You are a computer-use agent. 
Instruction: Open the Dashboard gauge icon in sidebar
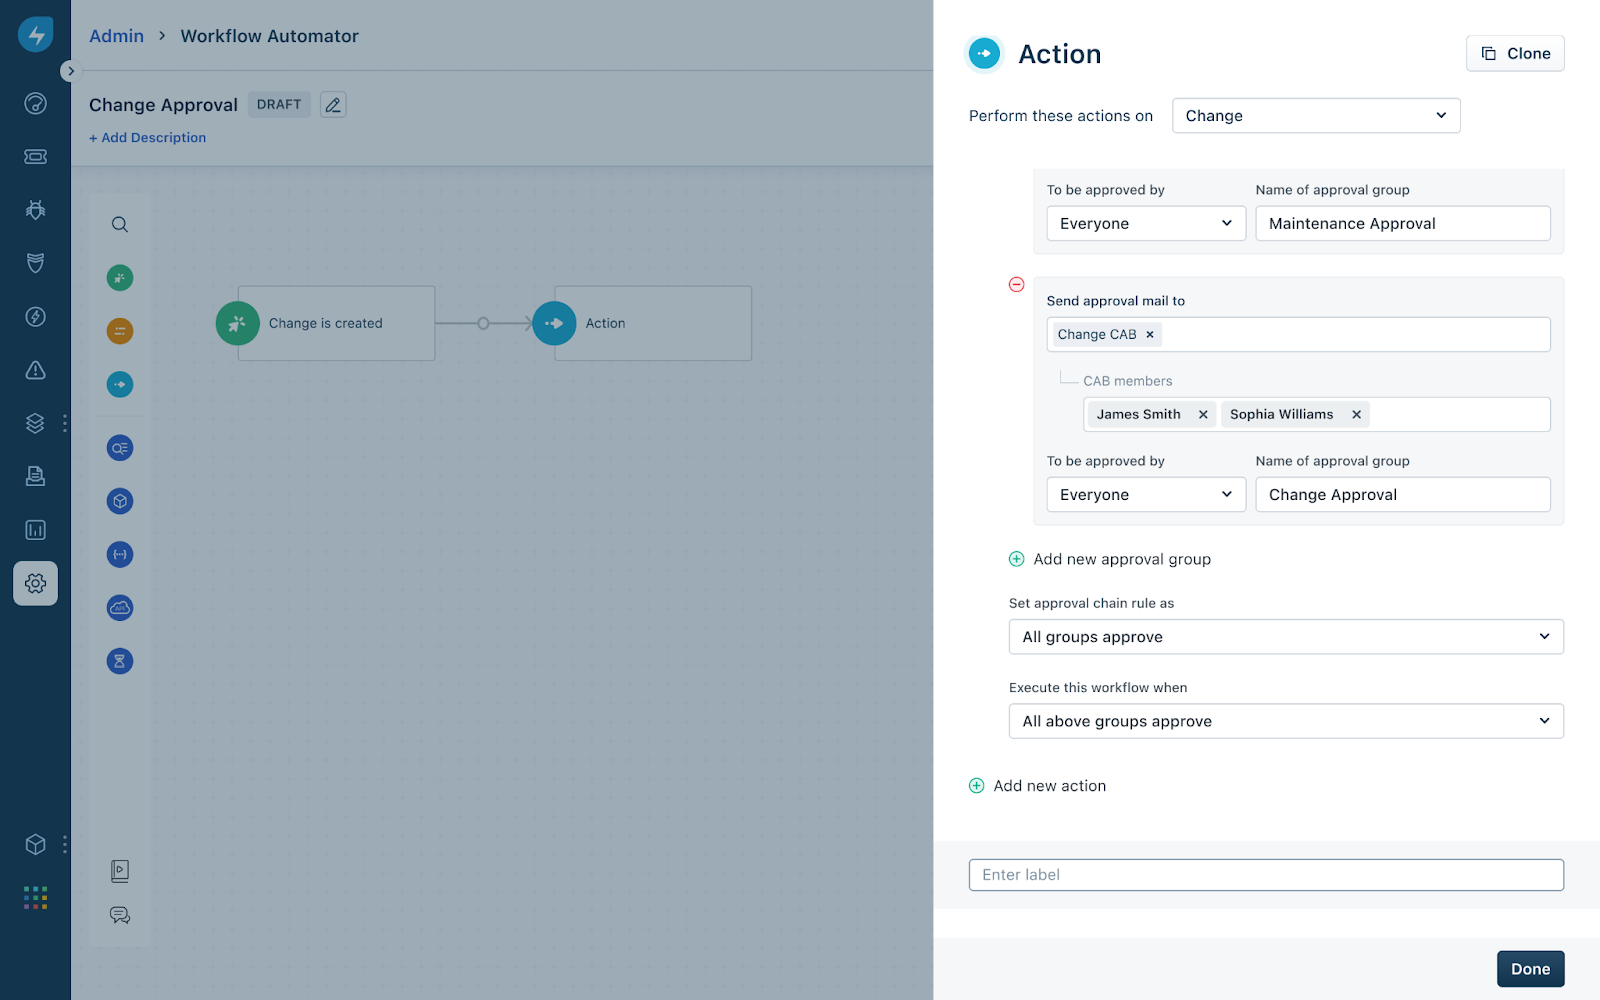[35, 103]
